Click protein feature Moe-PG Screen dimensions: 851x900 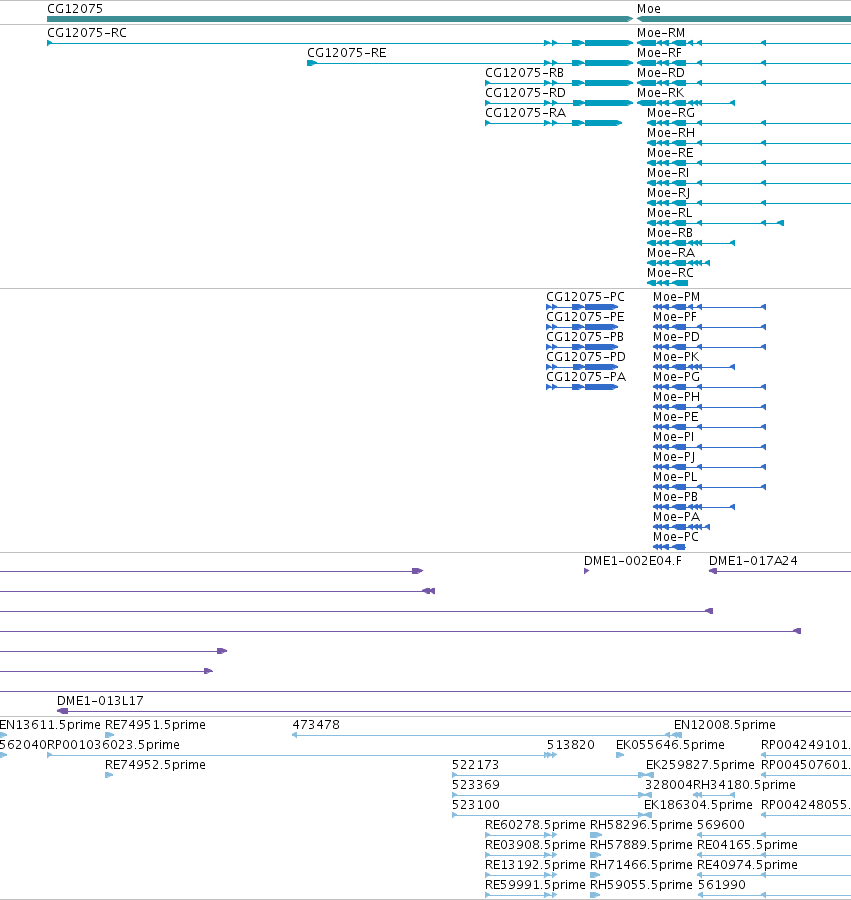tap(676, 378)
